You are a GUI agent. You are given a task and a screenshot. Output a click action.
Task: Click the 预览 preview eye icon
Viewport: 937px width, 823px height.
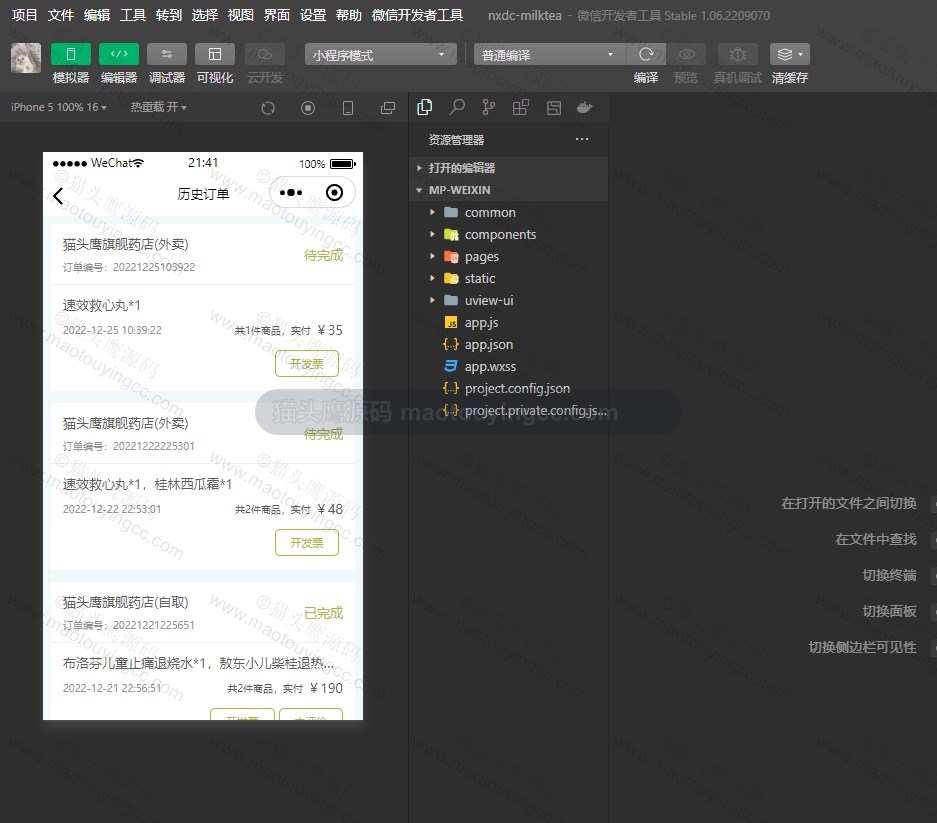(686, 54)
